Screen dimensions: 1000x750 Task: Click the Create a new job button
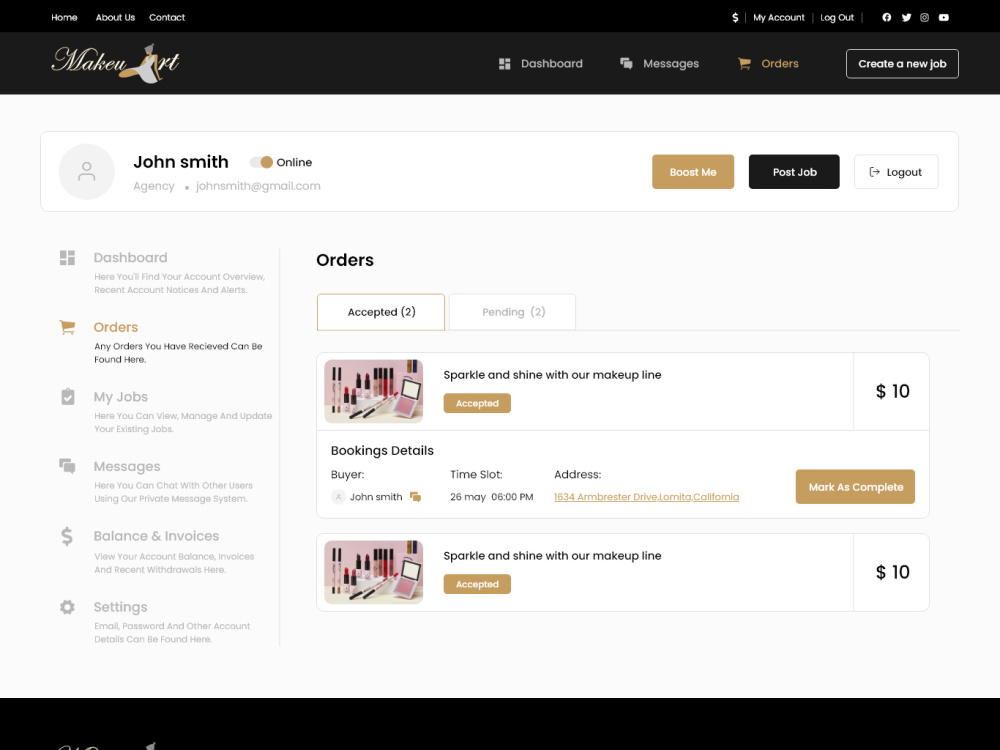[902, 64]
